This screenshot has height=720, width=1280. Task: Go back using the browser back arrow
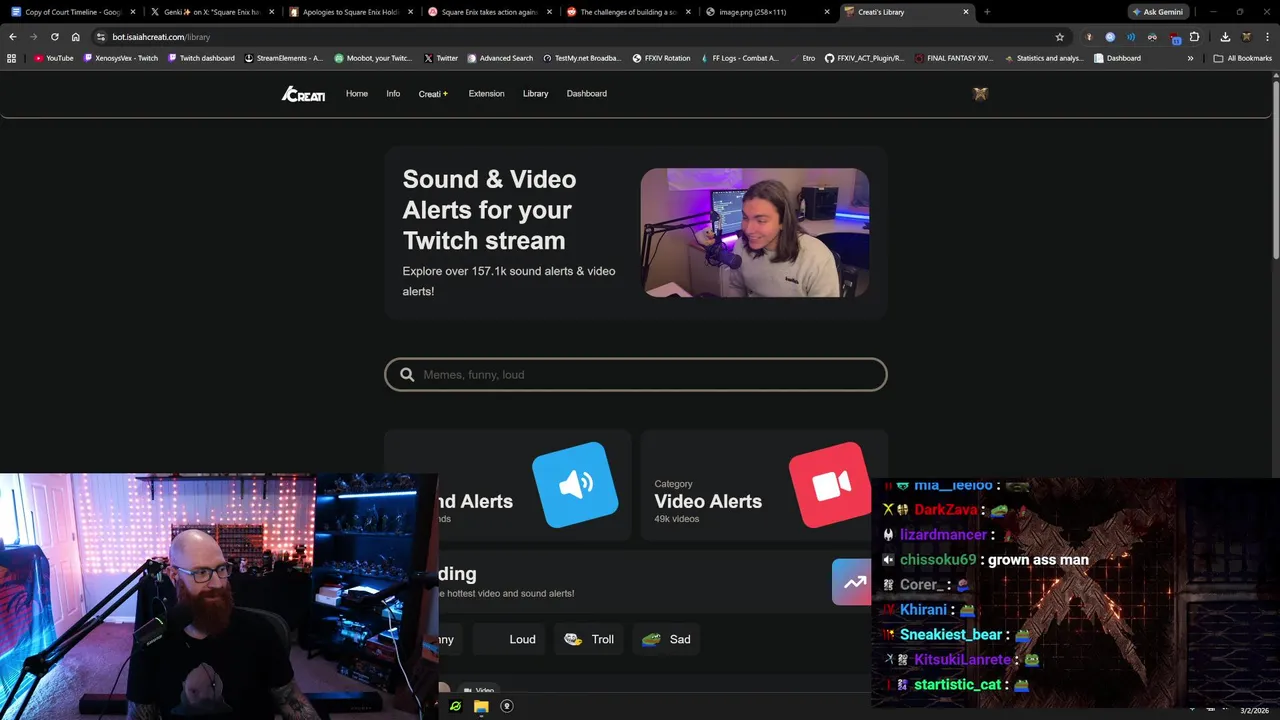[x=12, y=37]
